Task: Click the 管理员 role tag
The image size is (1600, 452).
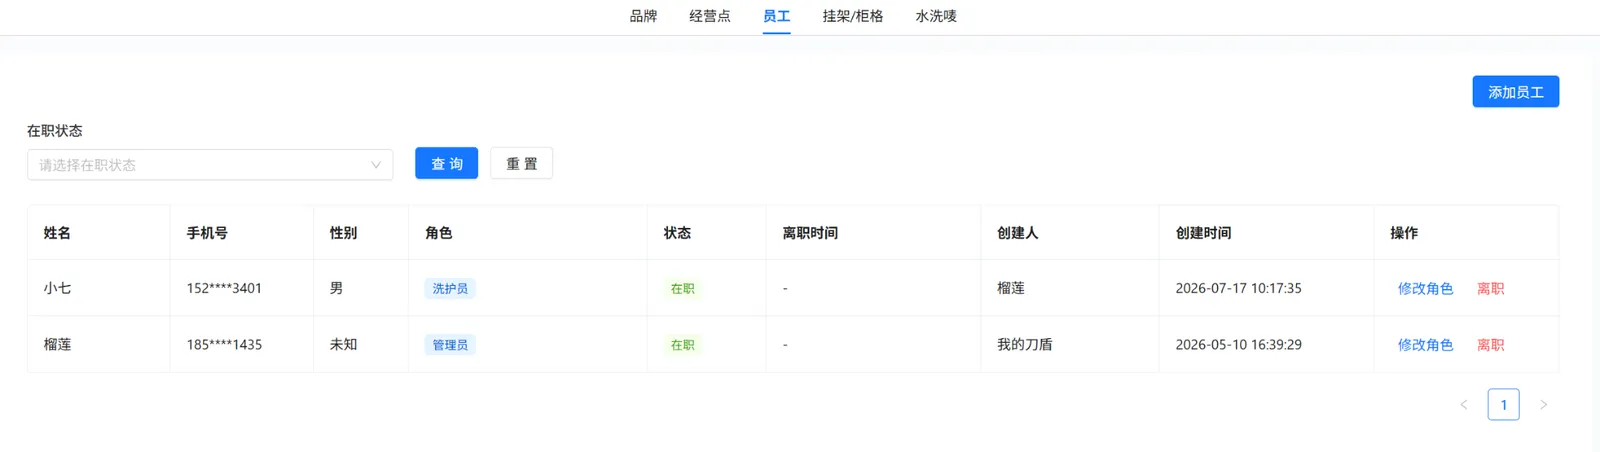Action: tap(450, 344)
